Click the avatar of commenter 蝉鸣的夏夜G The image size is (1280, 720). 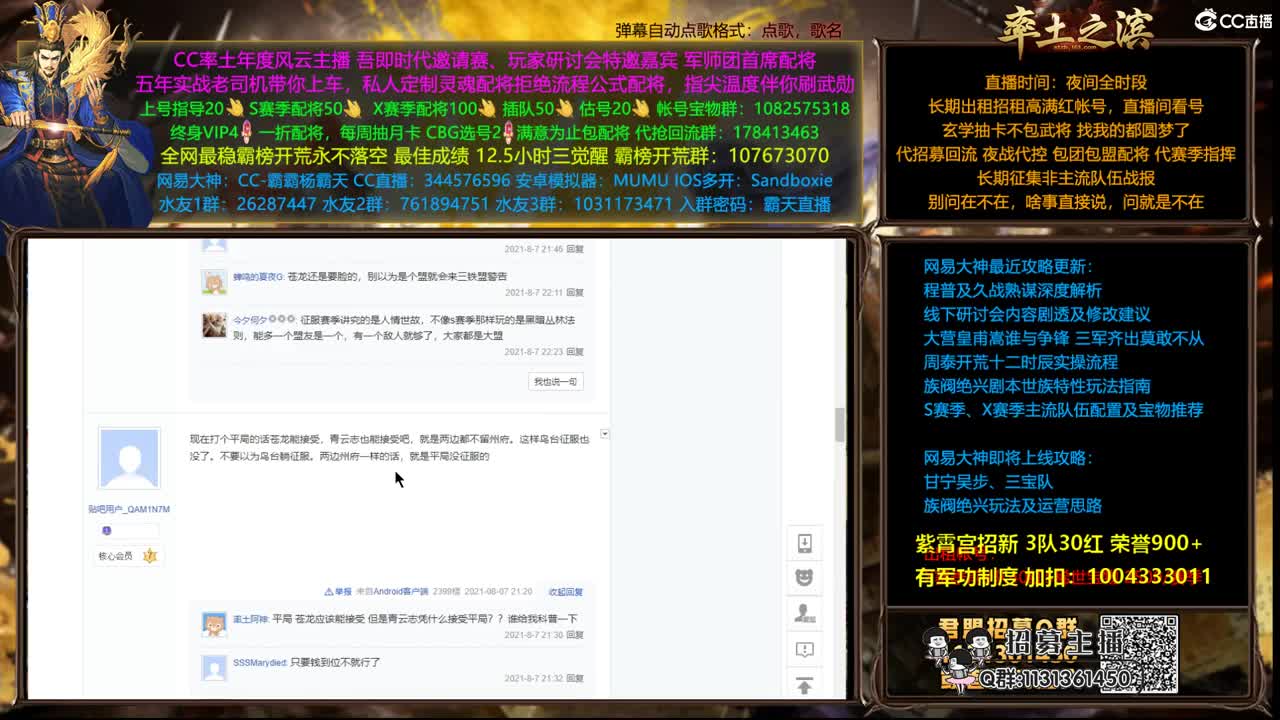point(214,282)
